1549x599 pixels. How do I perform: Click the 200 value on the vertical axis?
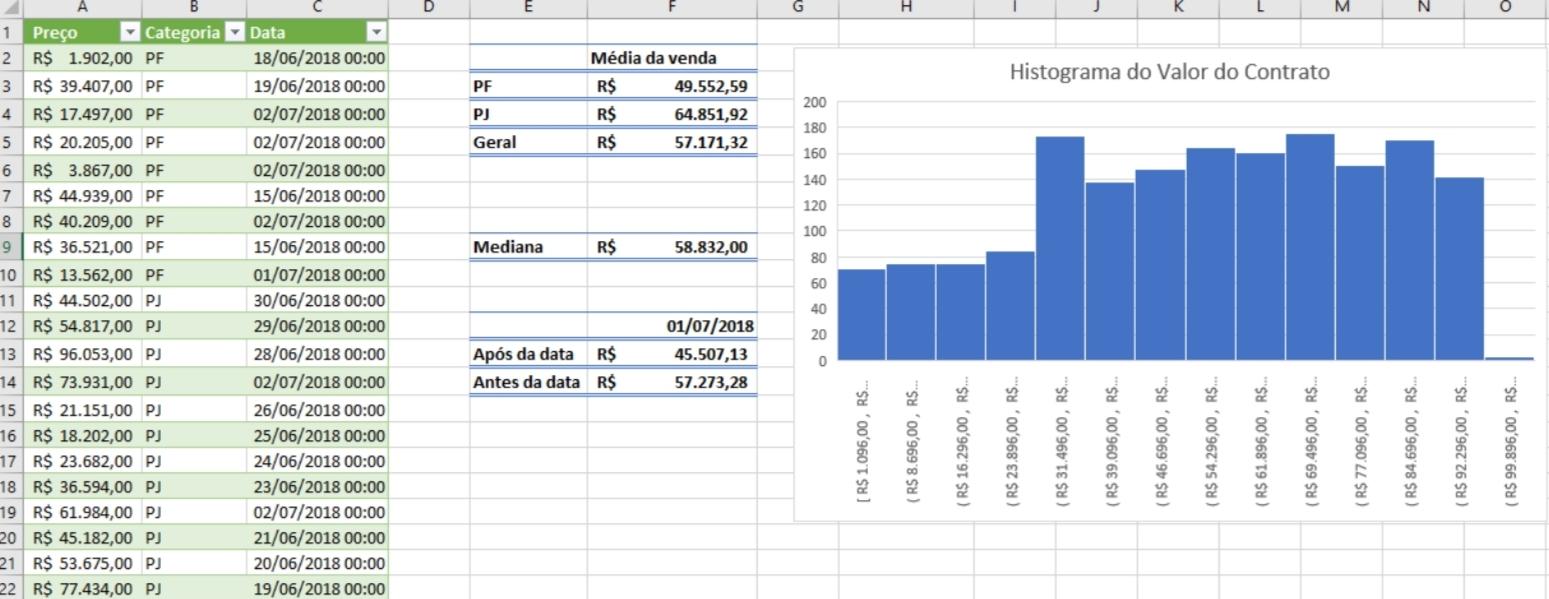[815, 102]
